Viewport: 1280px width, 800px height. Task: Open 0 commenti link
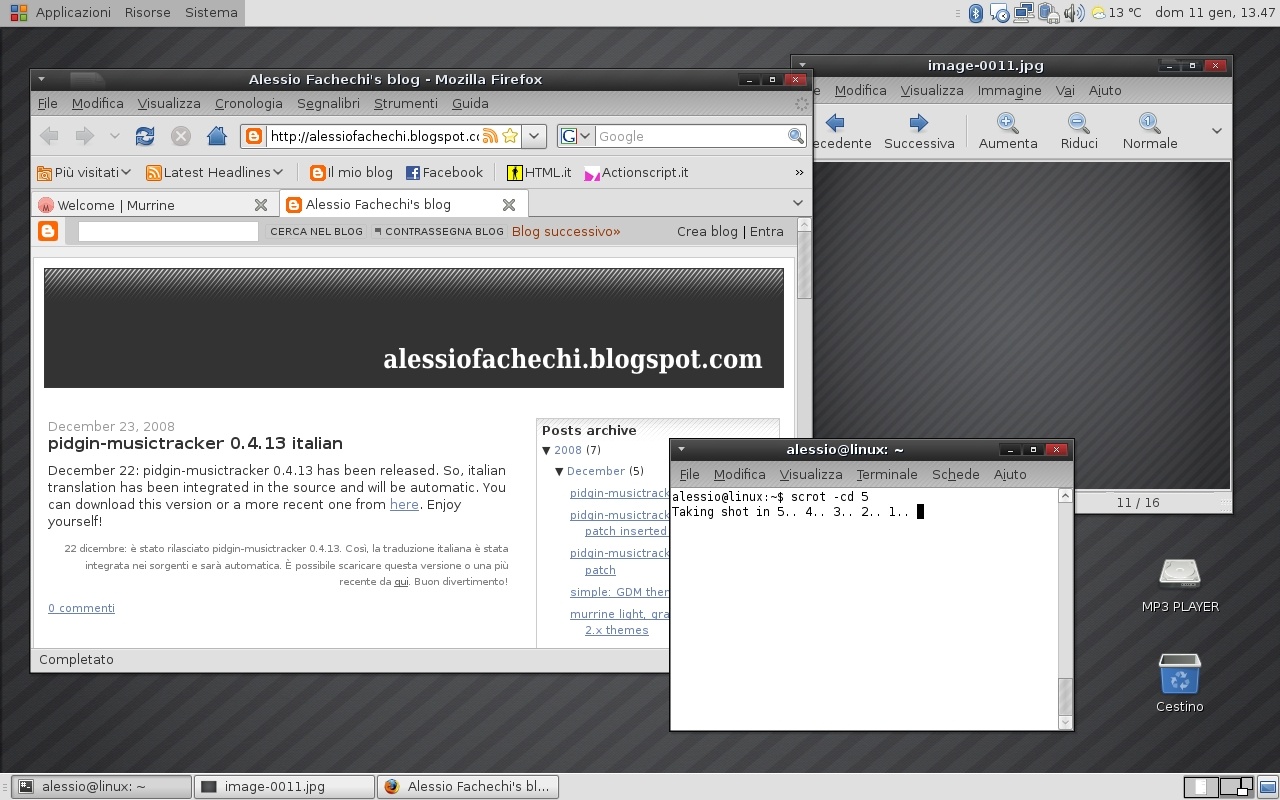click(81, 608)
